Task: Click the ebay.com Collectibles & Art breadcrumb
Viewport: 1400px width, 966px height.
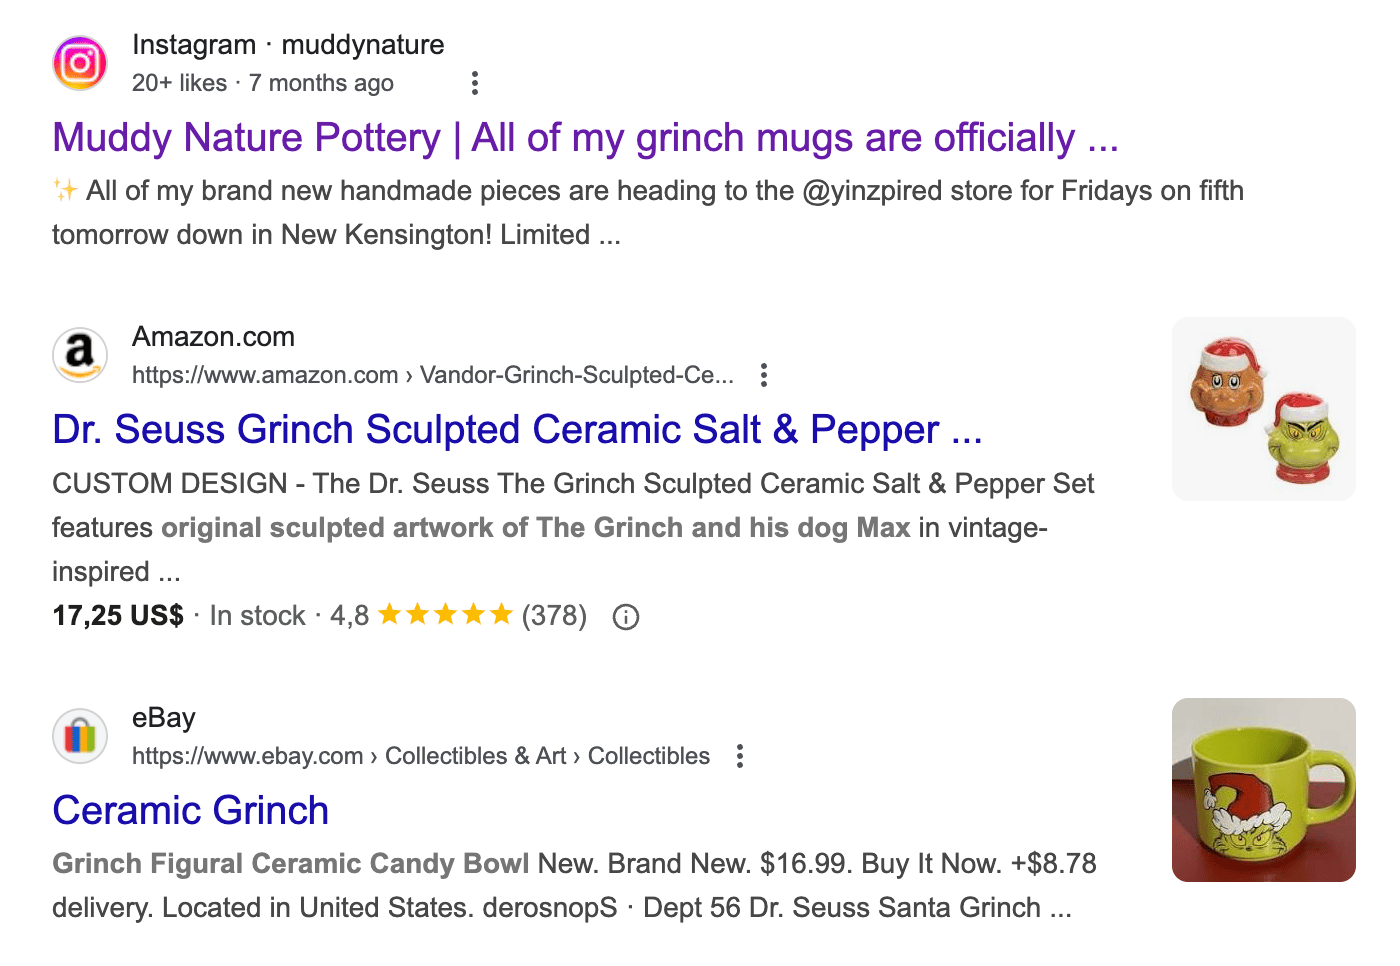Action: (420, 756)
